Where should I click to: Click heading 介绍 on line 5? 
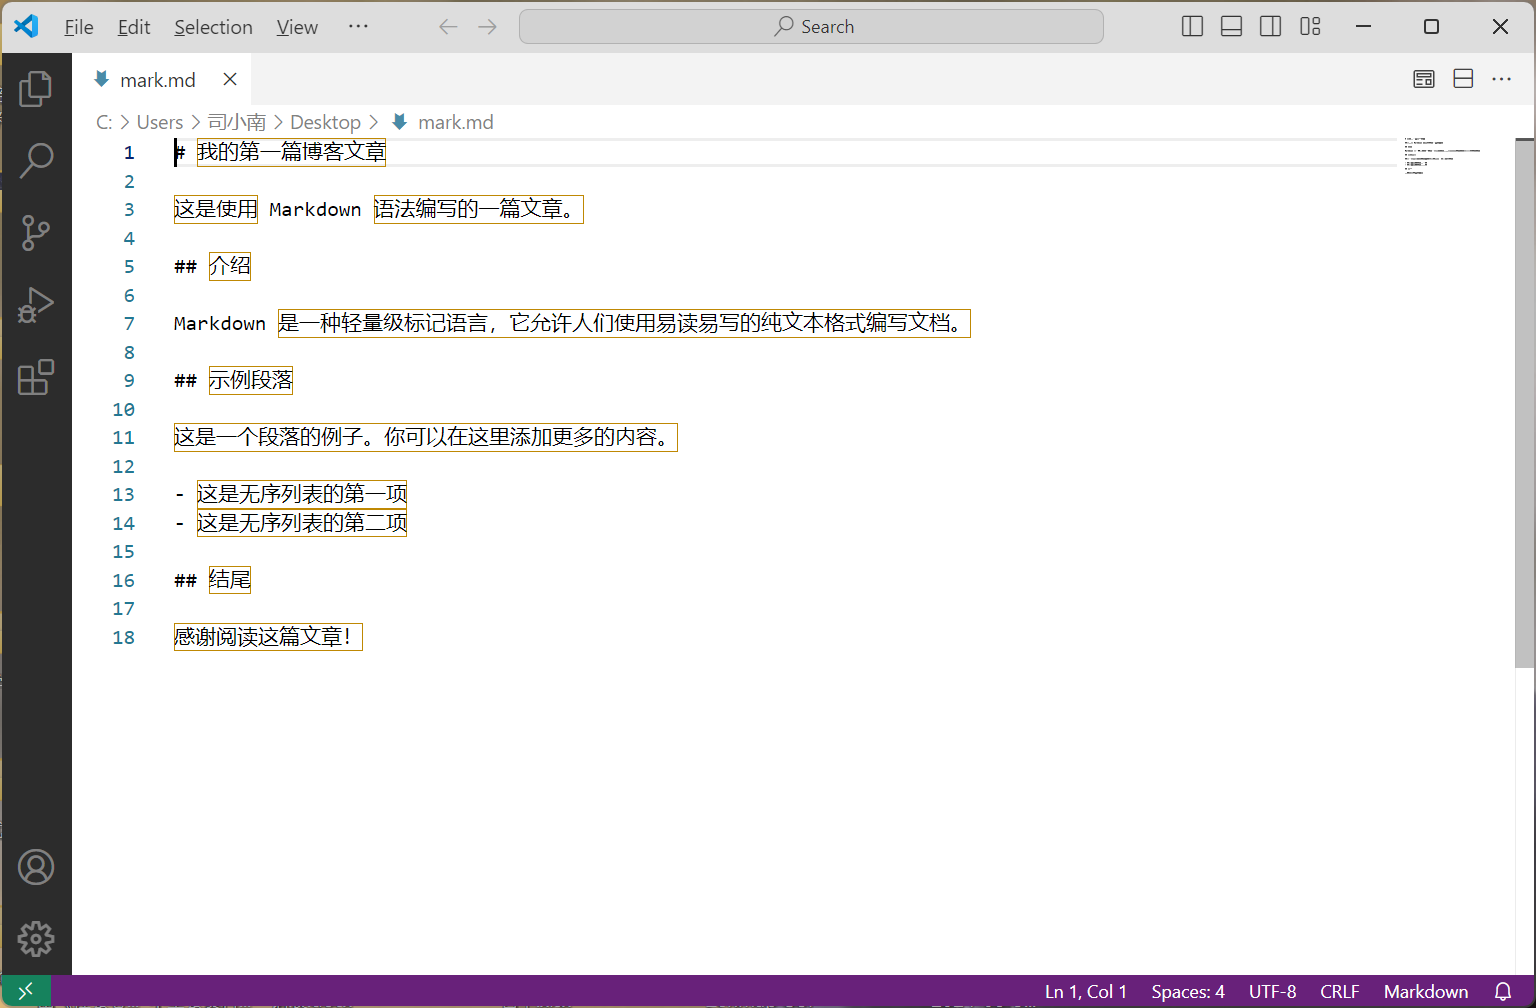[x=230, y=266]
